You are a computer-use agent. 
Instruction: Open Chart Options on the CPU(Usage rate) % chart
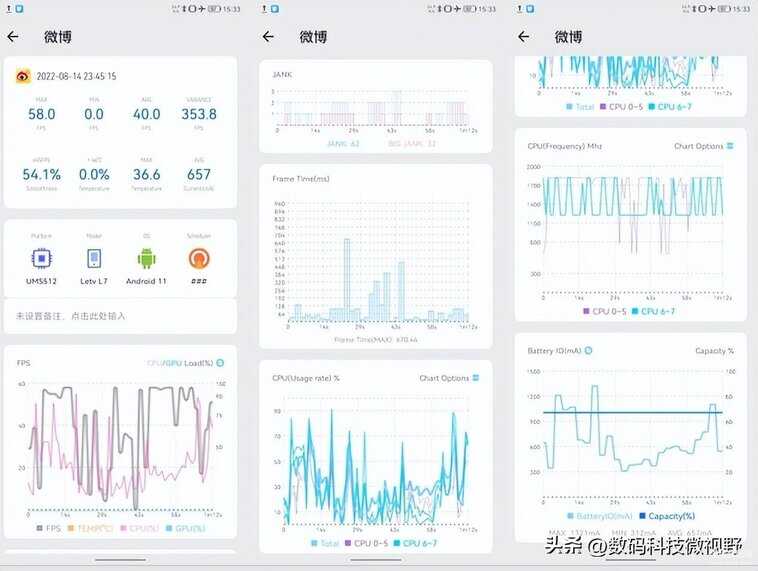pyautogui.click(x=449, y=378)
